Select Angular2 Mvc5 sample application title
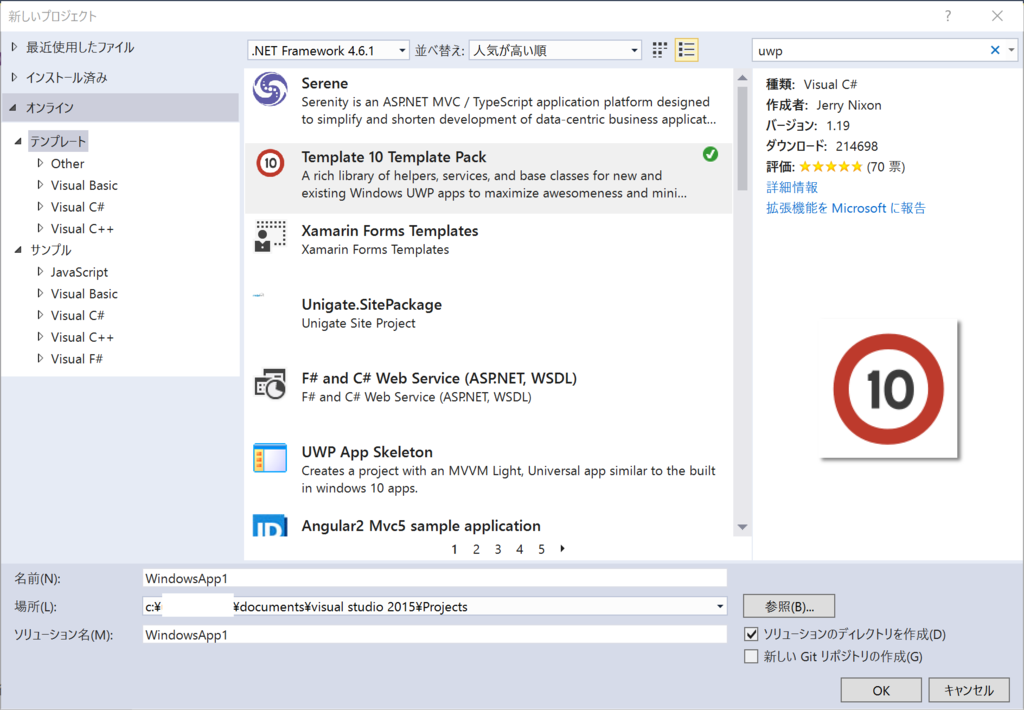Image resolution: width=1024 pixels, height=710 pixels. click(x=421, y=526)
